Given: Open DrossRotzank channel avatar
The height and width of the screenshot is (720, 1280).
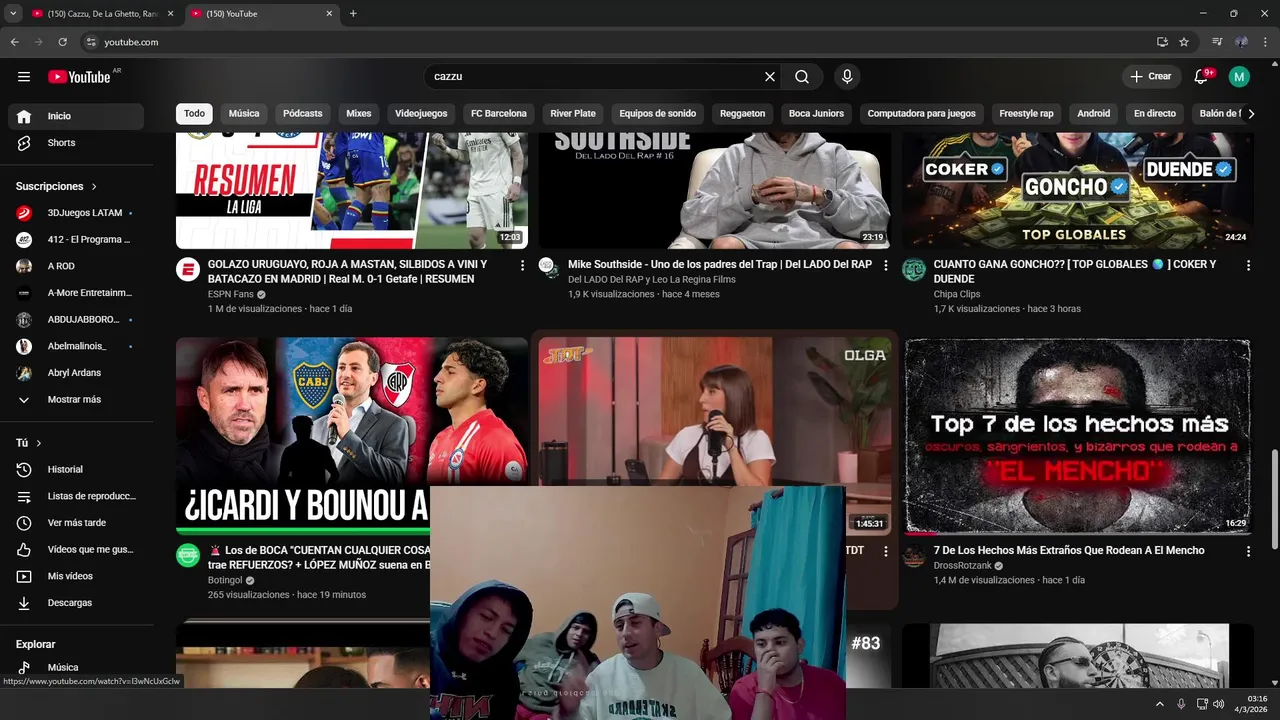Looking at the screenshot, I should click(x=914, y=555).
